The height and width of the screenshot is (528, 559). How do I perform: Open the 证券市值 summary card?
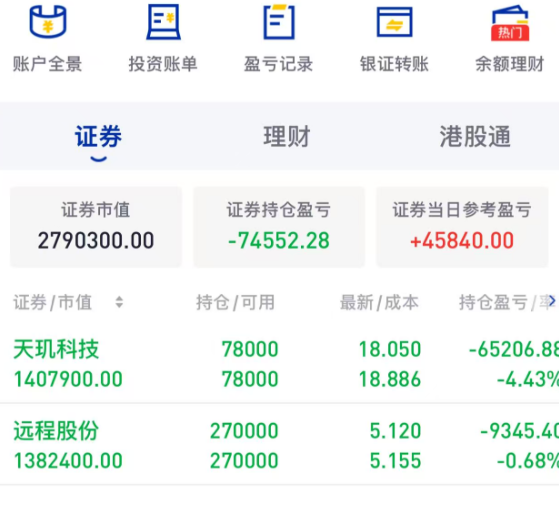(96, 227)
